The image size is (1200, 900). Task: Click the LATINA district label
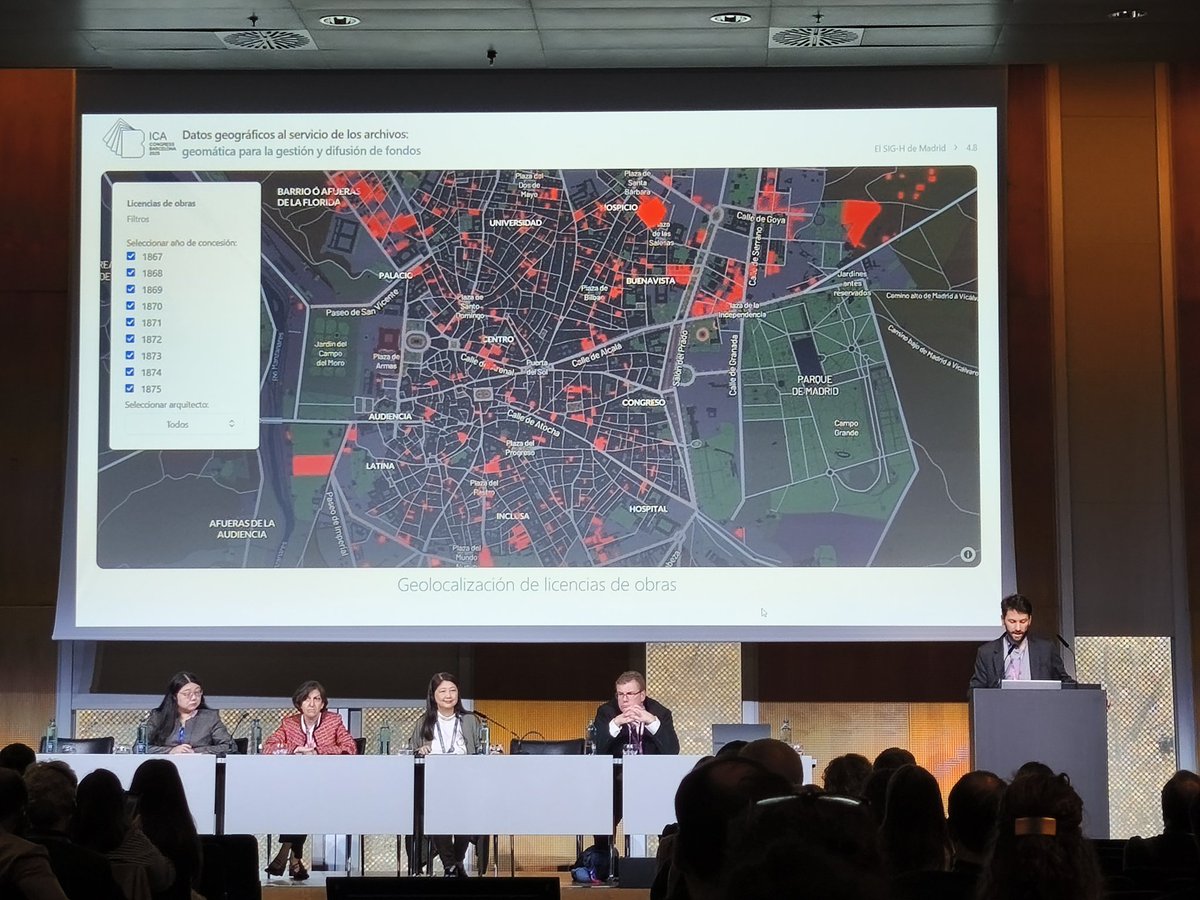coord(380,465)
